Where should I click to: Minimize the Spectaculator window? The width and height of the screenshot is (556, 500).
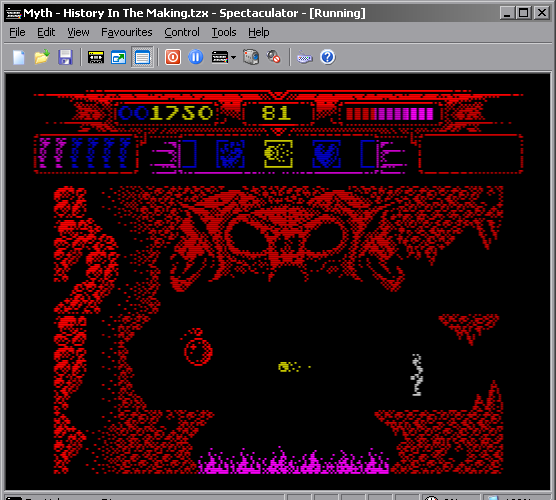coord(507,13)
